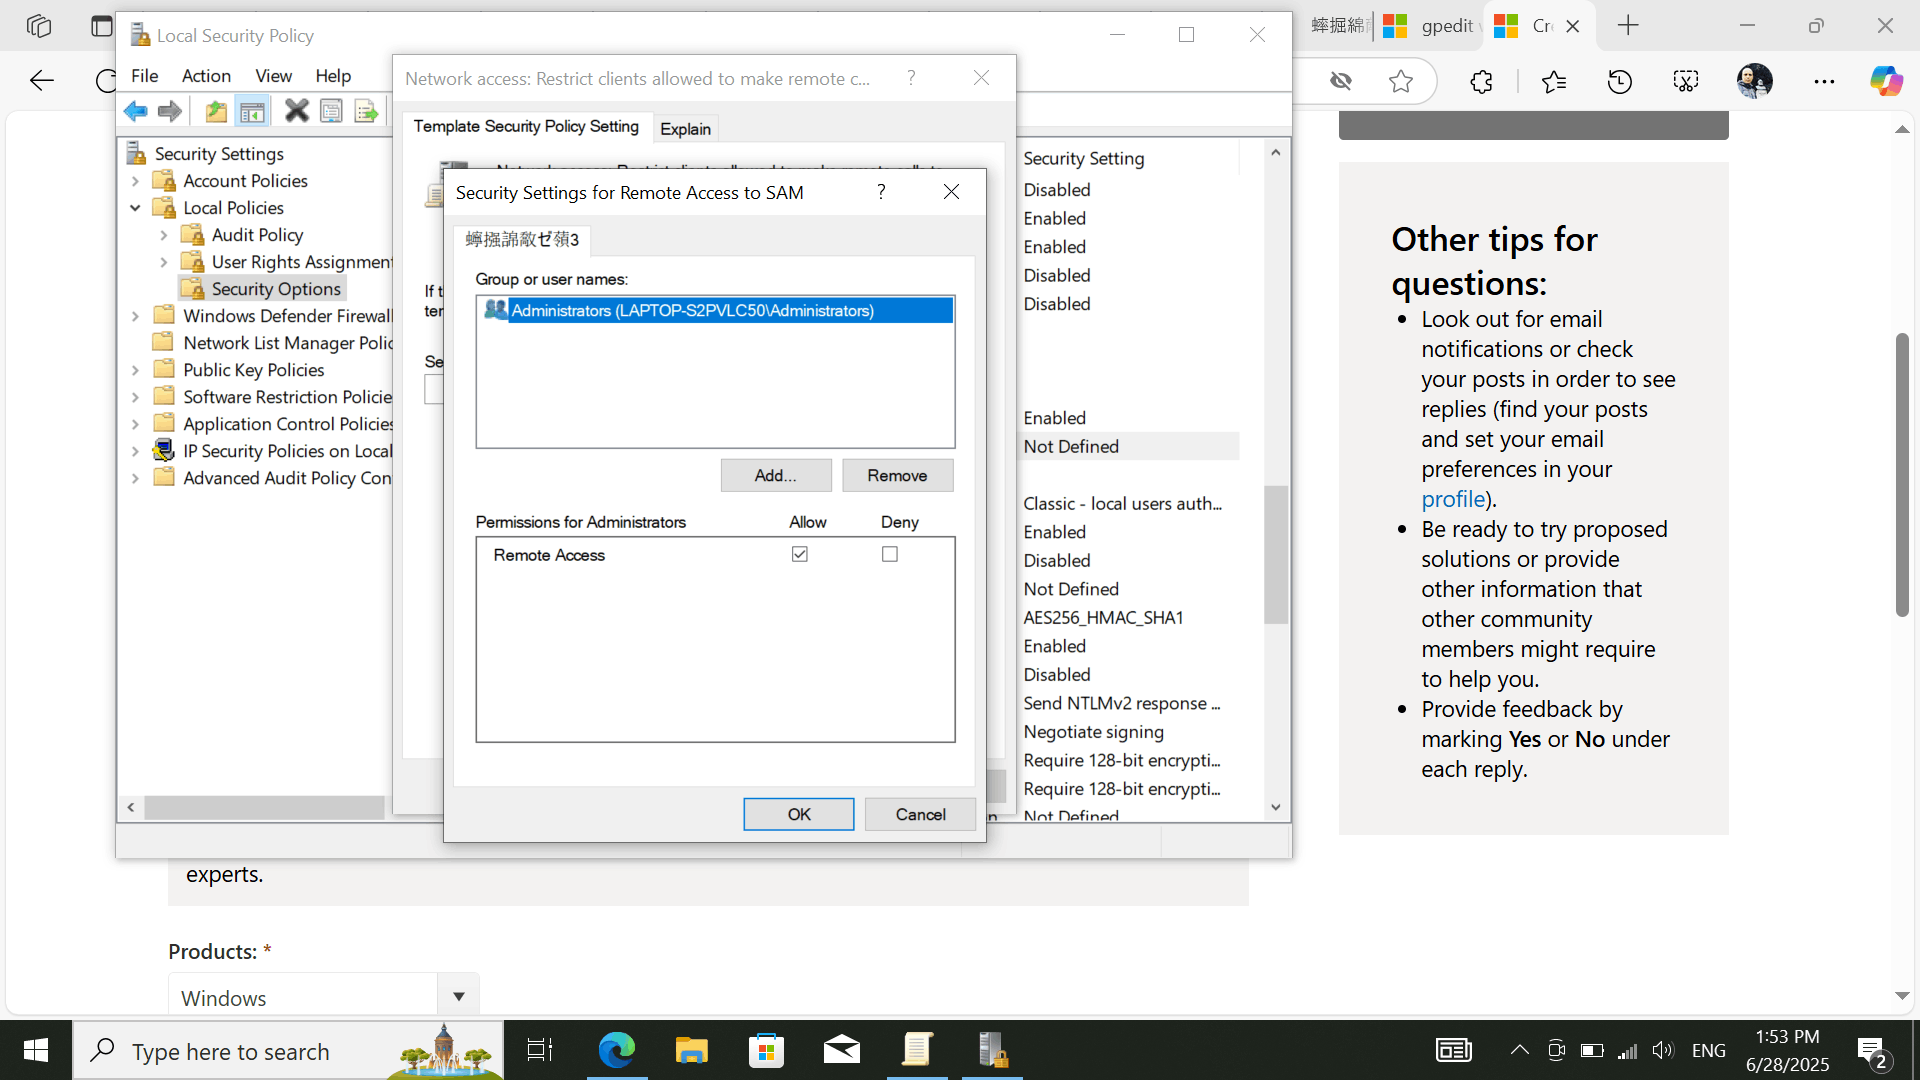Click OK in the Remote Access to SAM dialog
The image size is (1920, 1080).
point(799,814)
